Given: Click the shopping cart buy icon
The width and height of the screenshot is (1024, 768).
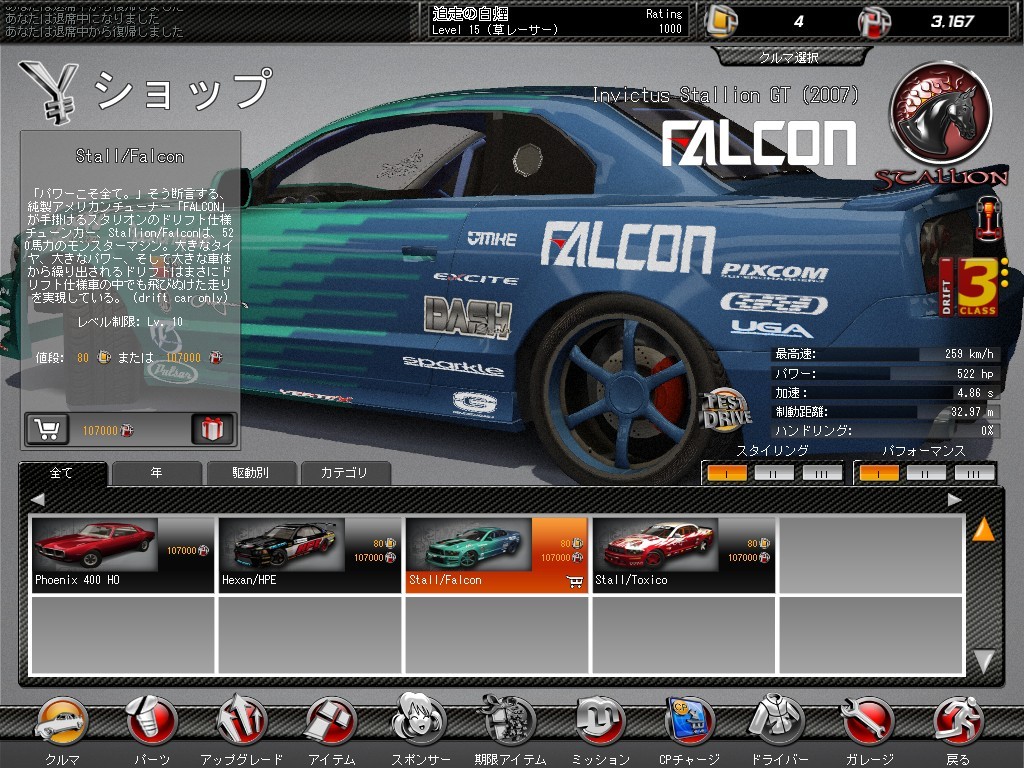Looking at the screenshot, I should [x=47, y=429].
